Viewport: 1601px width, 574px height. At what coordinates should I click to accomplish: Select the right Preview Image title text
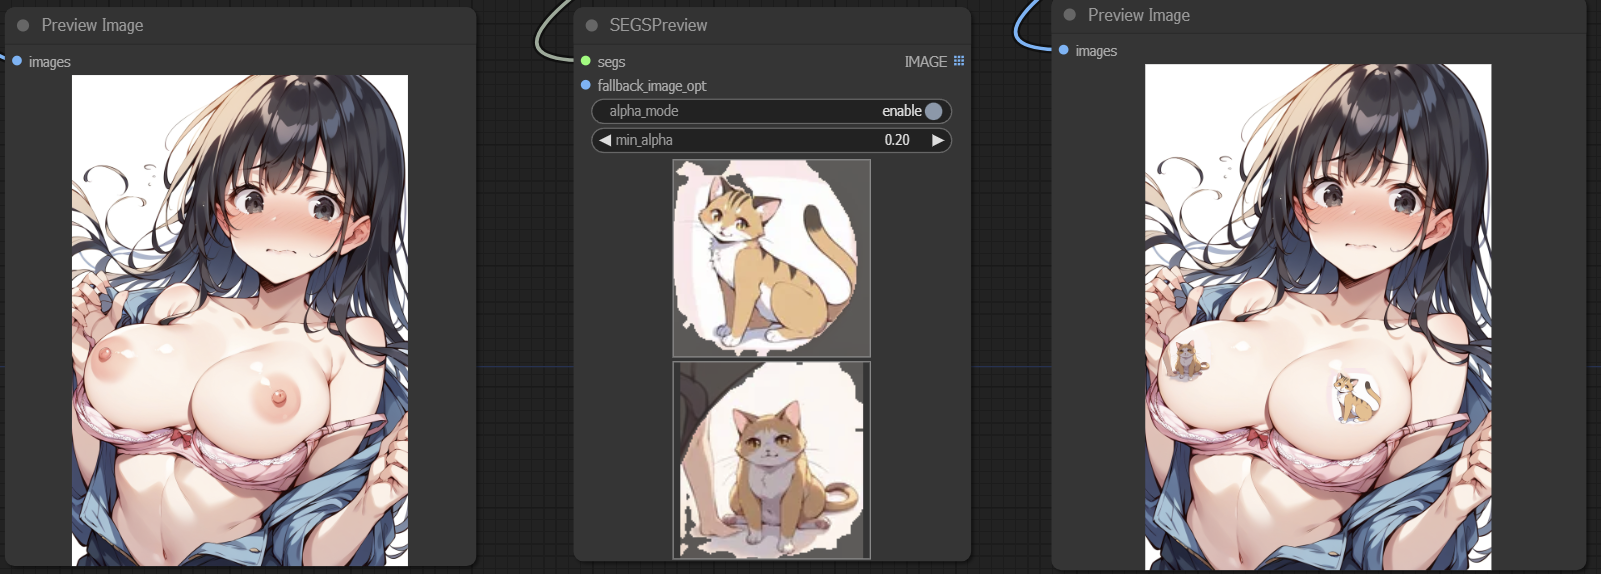point(1138,15)
